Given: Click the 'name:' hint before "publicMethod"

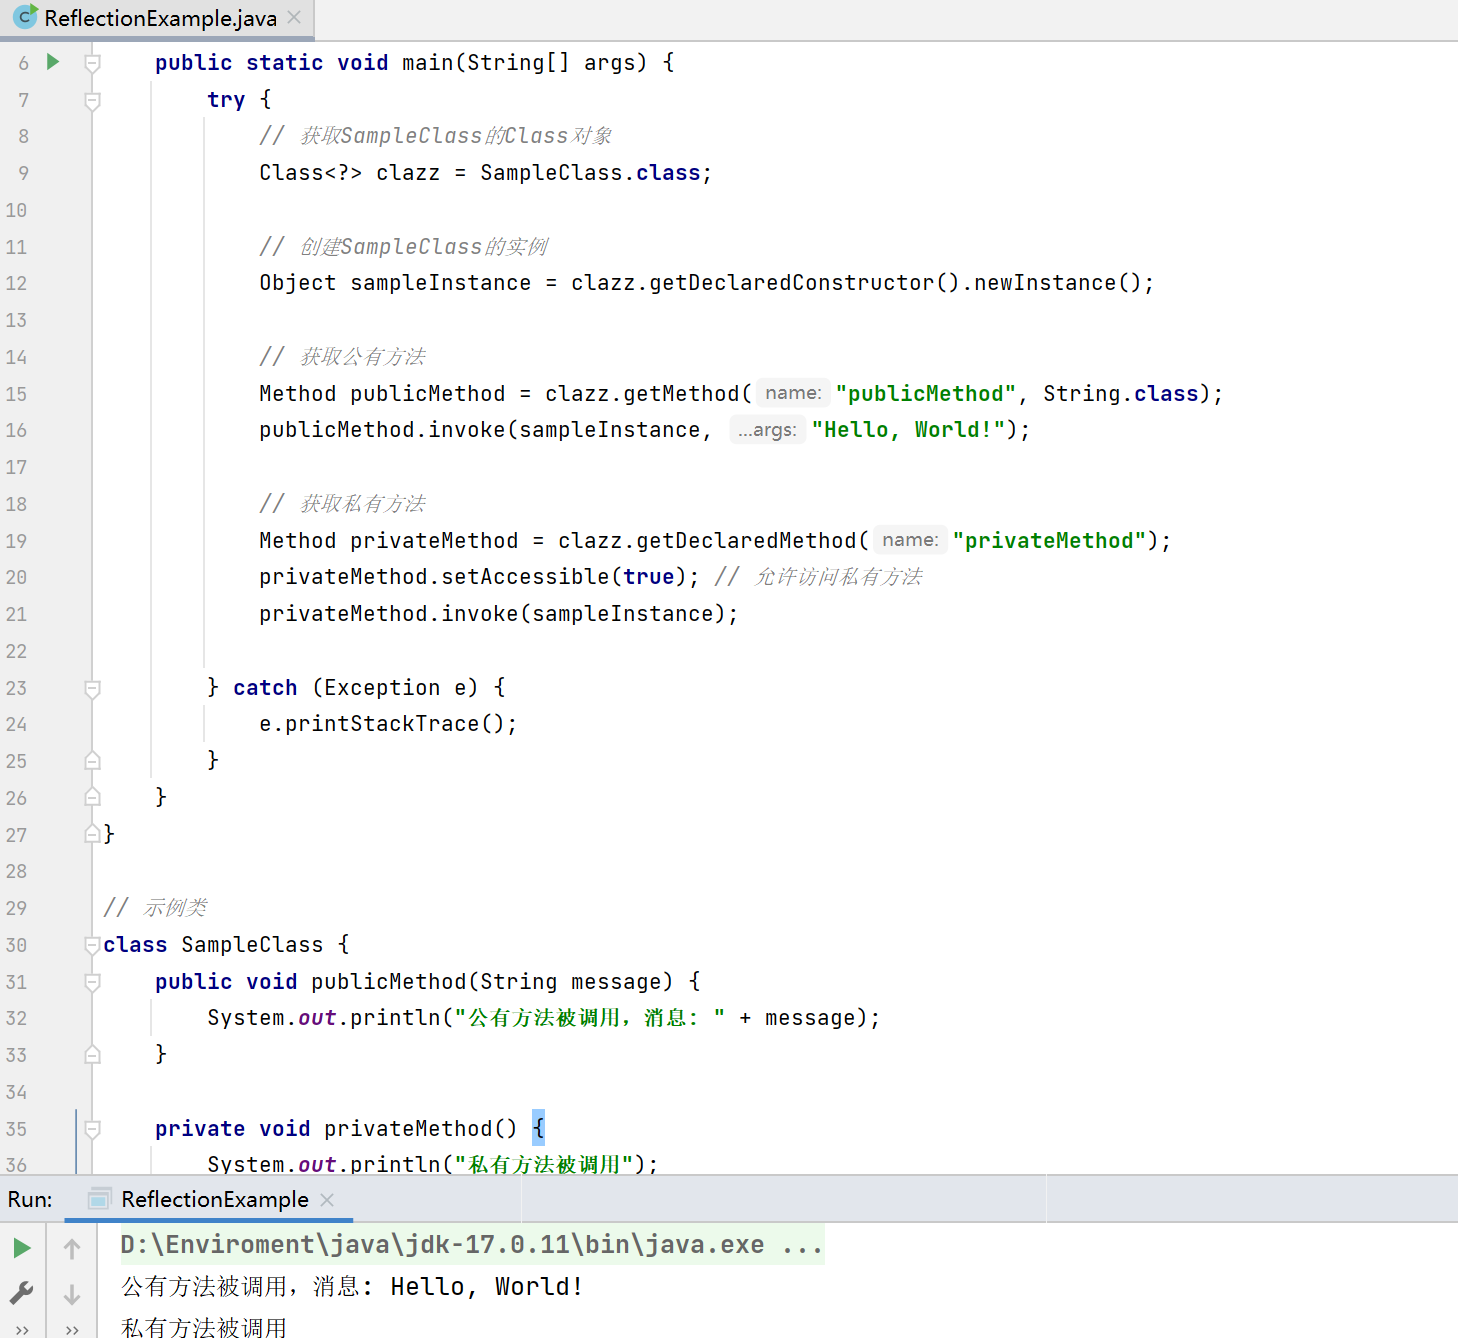Looking at the screenshot, I should pos(793,393).
